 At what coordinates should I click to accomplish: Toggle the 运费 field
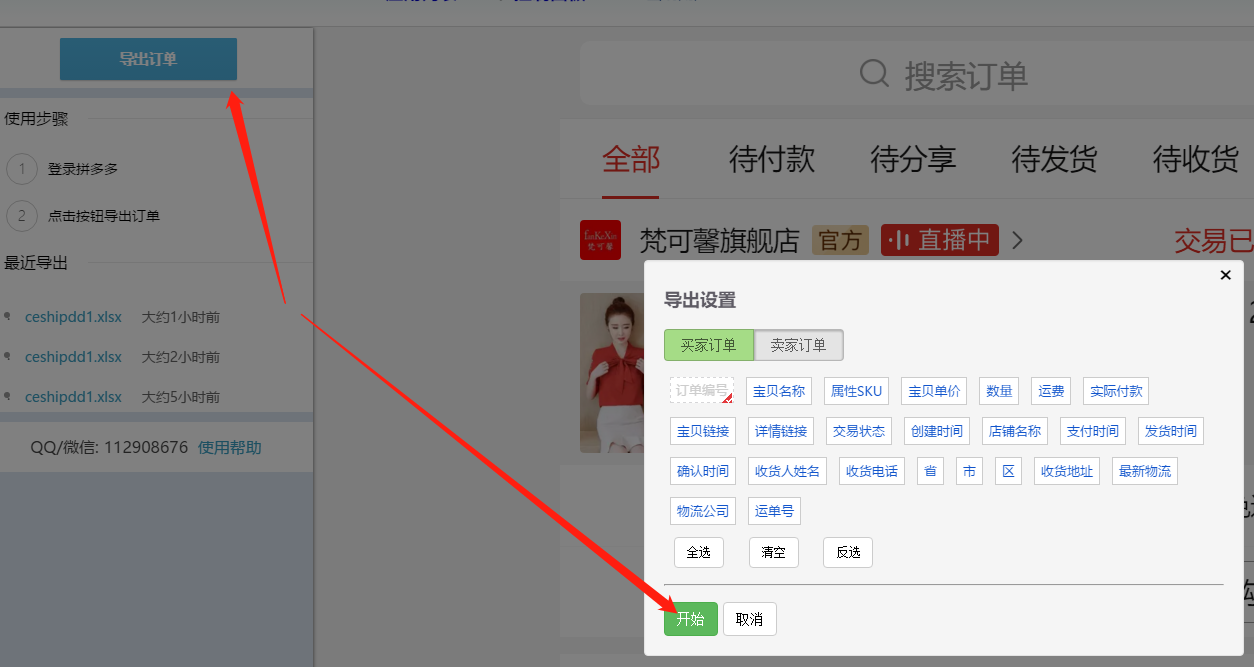coord(1051,391)
